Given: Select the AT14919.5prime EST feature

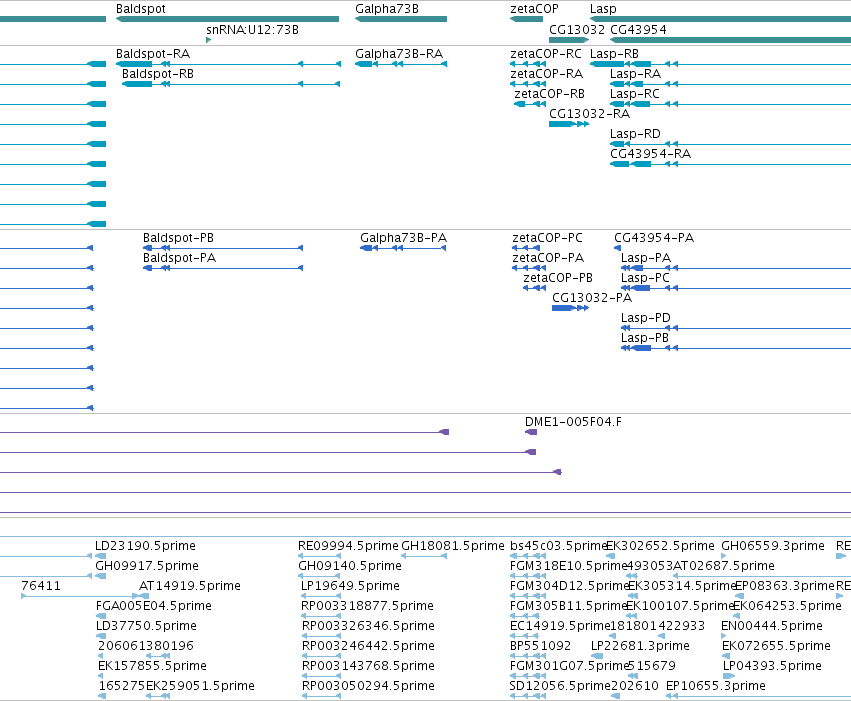Looking at the screenshot, I should coord(144,596).
